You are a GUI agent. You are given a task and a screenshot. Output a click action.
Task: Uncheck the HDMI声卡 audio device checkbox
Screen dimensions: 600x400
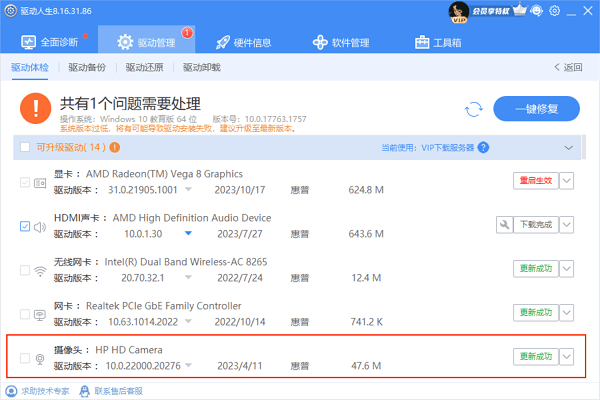tap(25, 226)
